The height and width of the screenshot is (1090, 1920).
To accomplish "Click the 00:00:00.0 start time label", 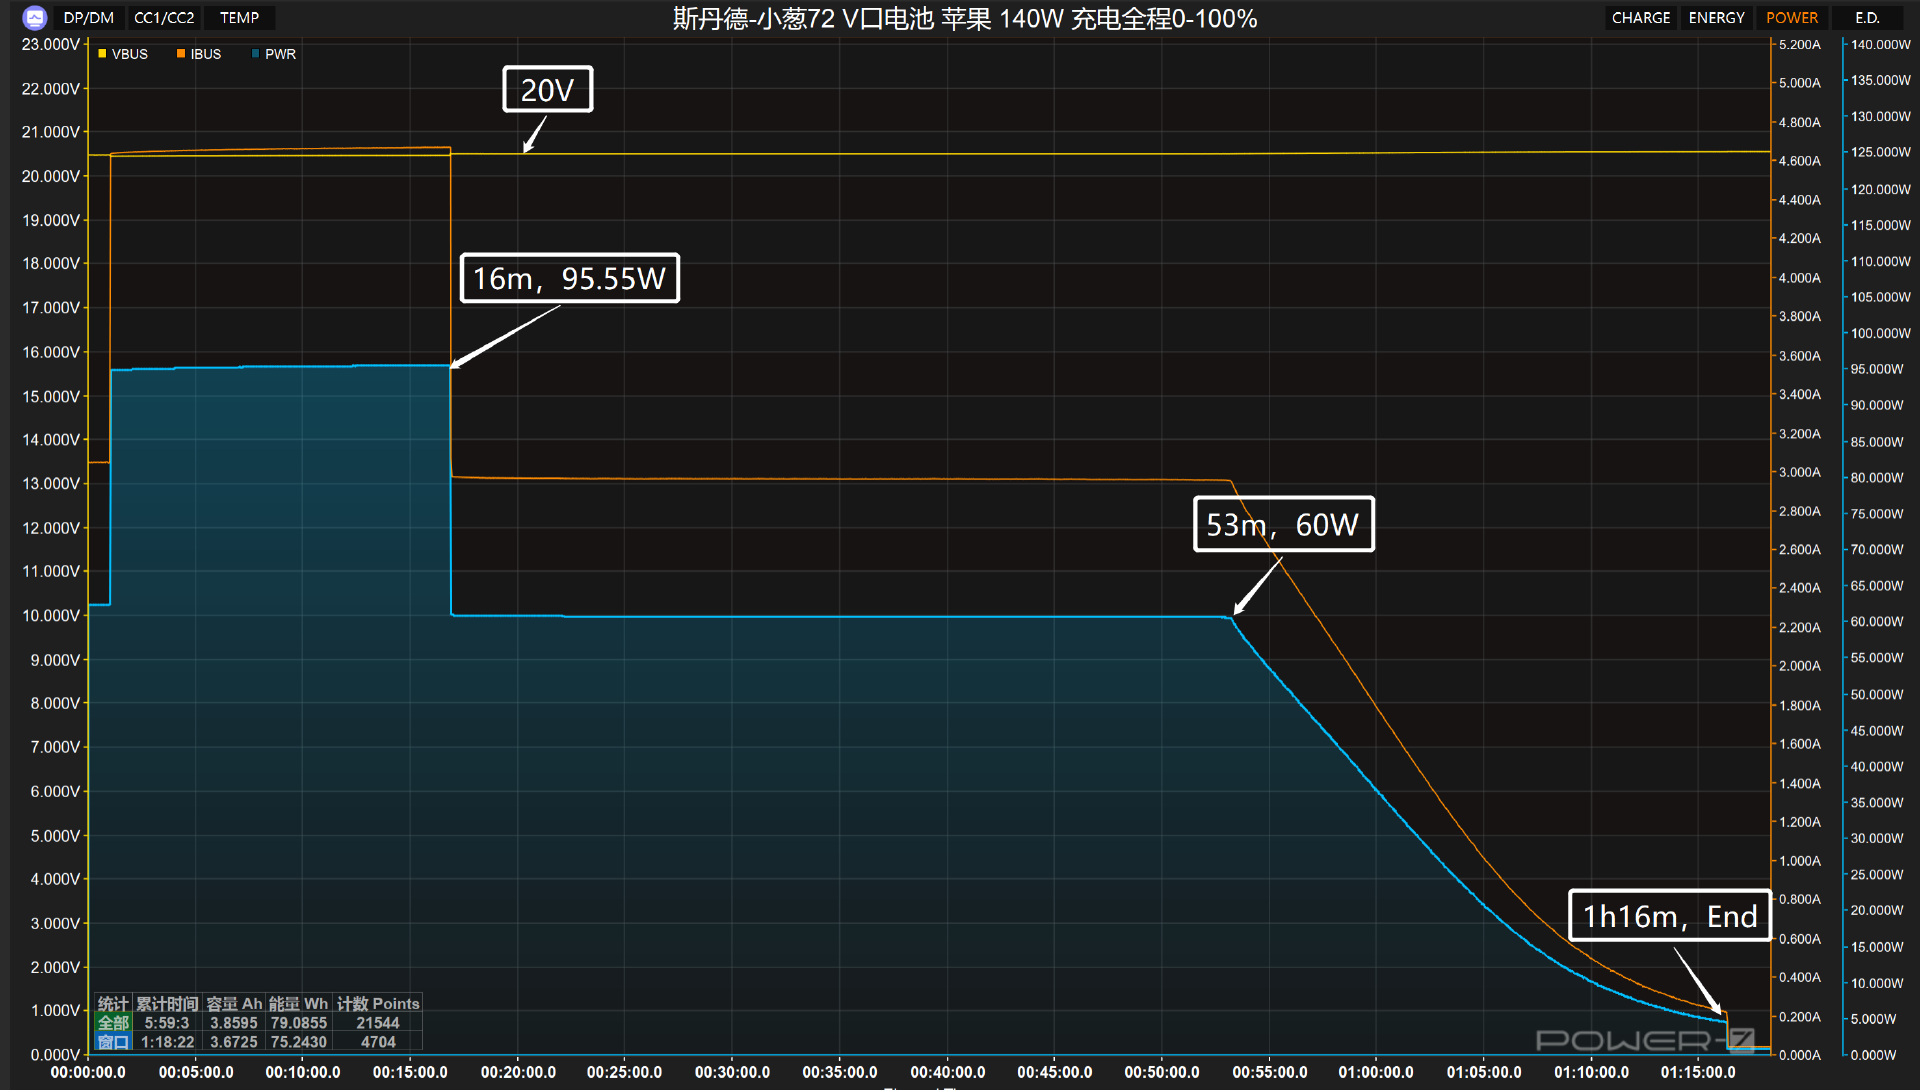I will pos(88,1072).
